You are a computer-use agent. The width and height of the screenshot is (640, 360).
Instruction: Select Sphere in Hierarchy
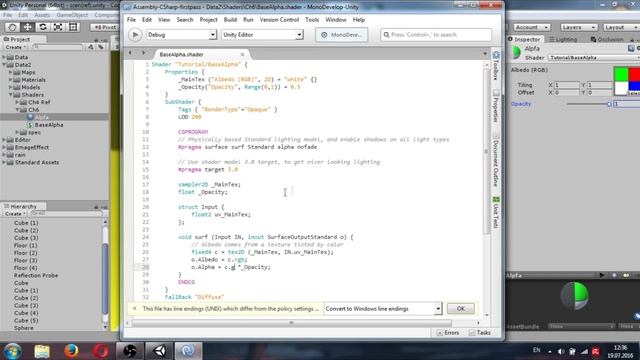(x=24, y=328)
